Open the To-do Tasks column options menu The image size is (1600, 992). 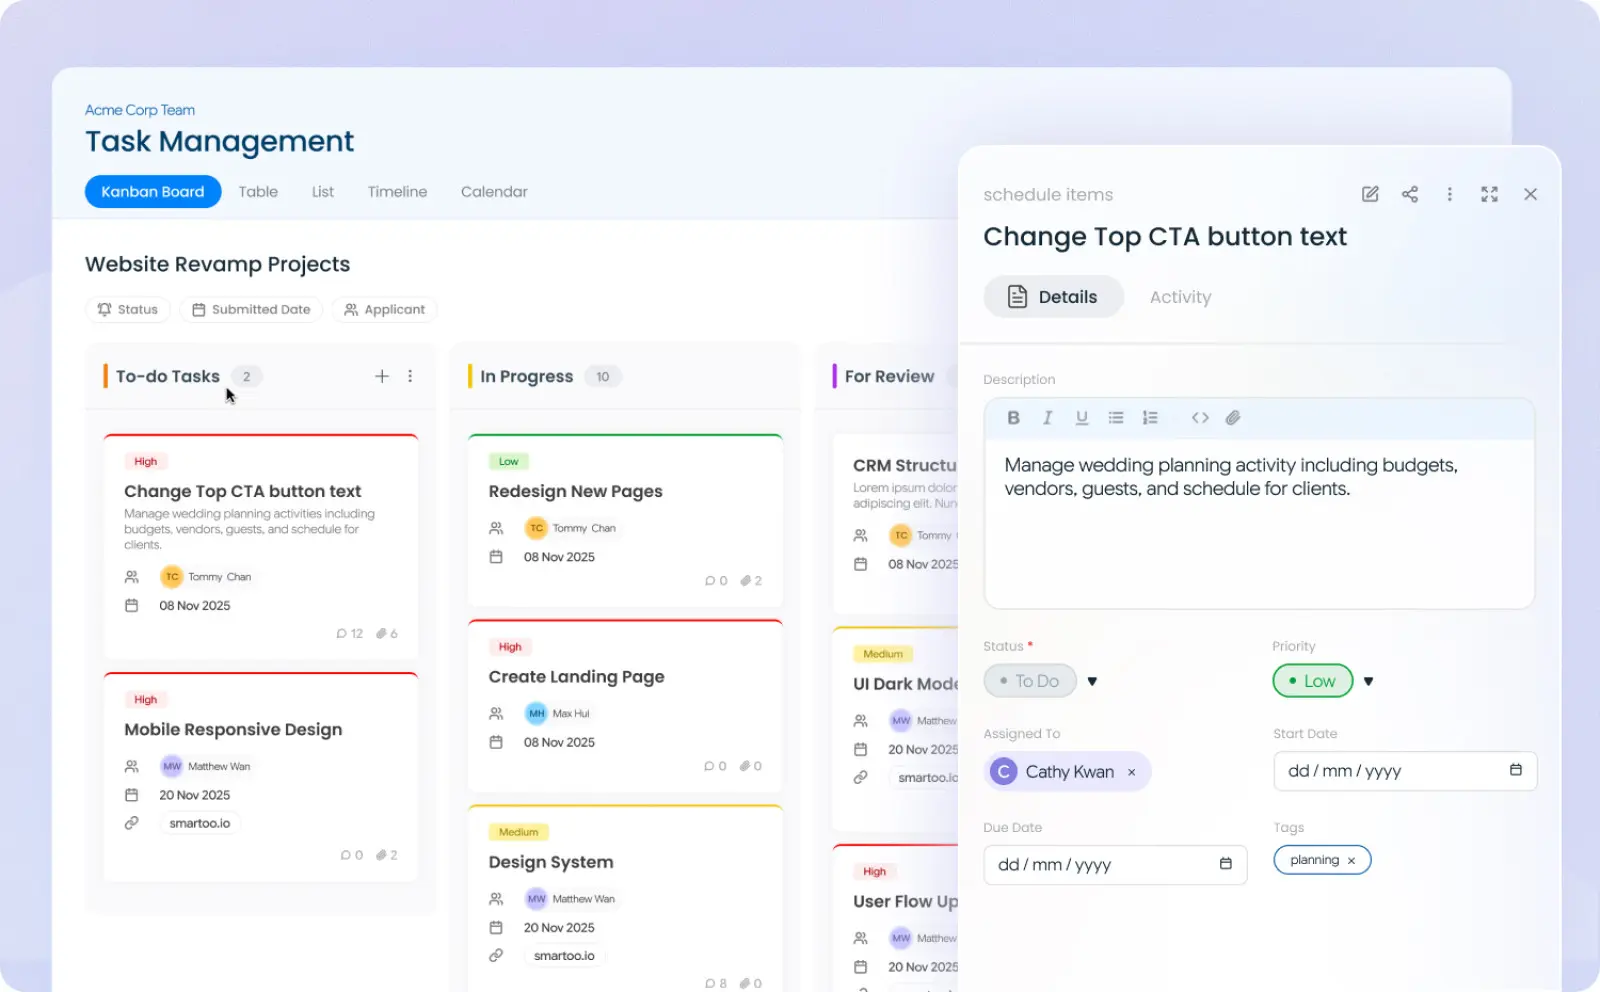click(410, 376)
